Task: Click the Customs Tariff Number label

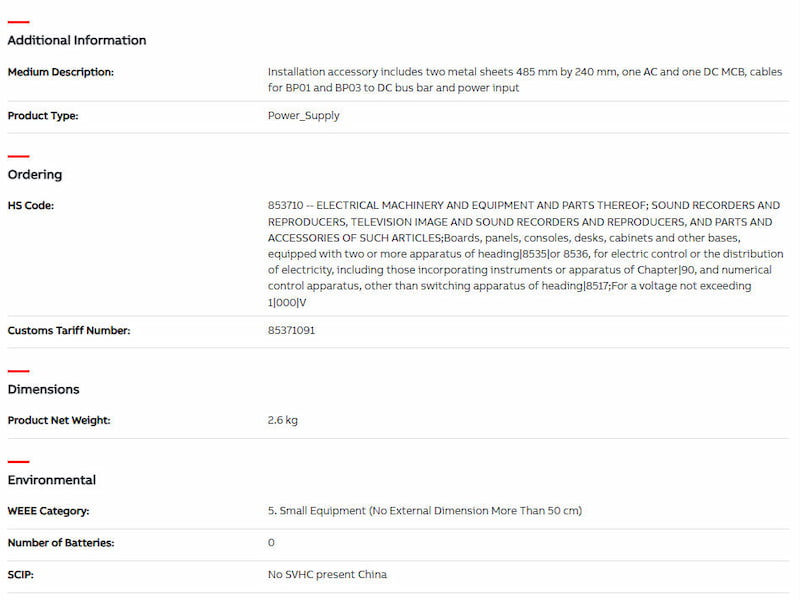Action: point(69,330)
